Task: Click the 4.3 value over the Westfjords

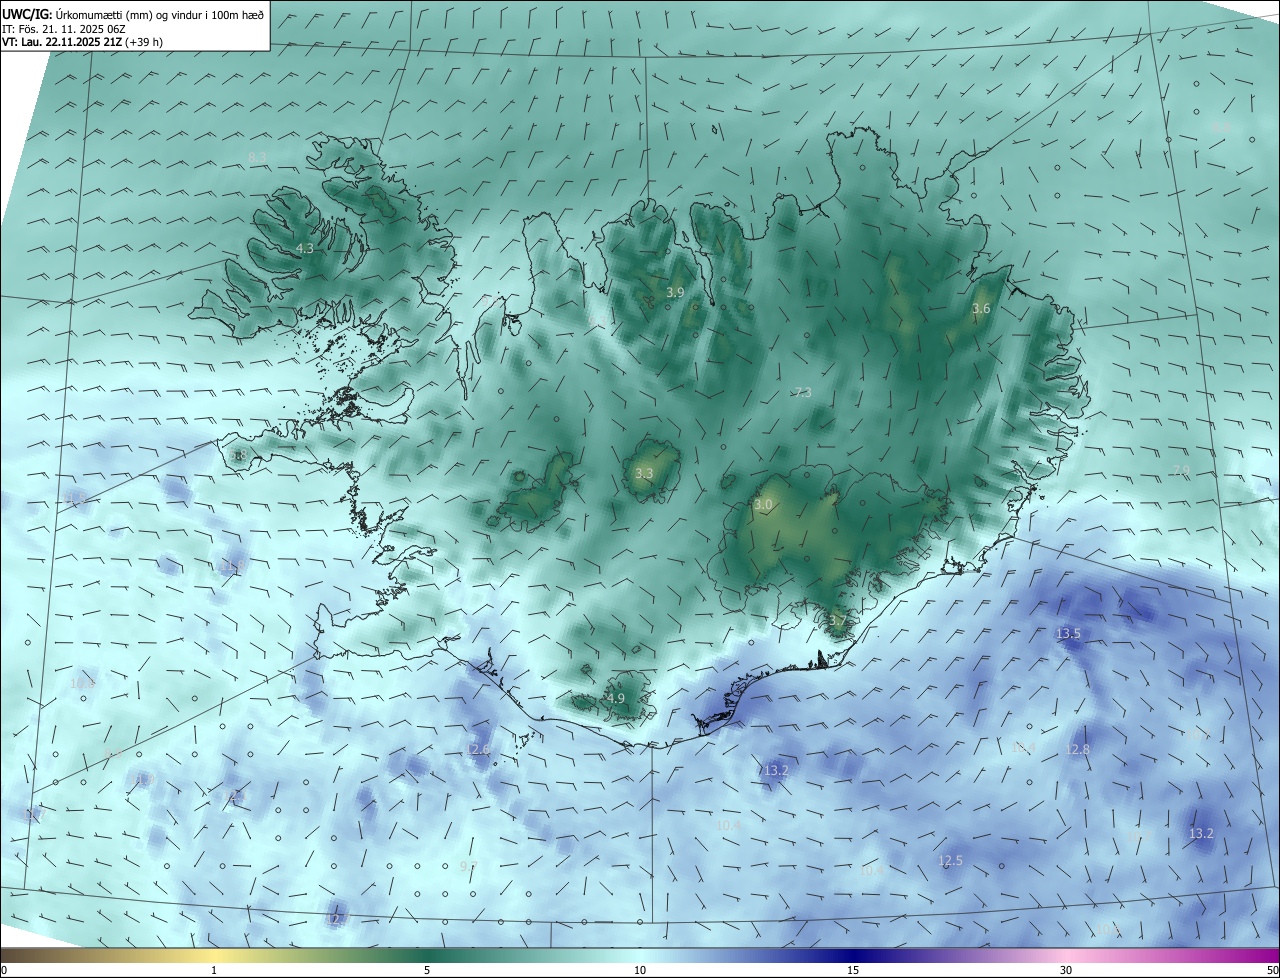Action: pyautogui.click(x=305, y=248)
